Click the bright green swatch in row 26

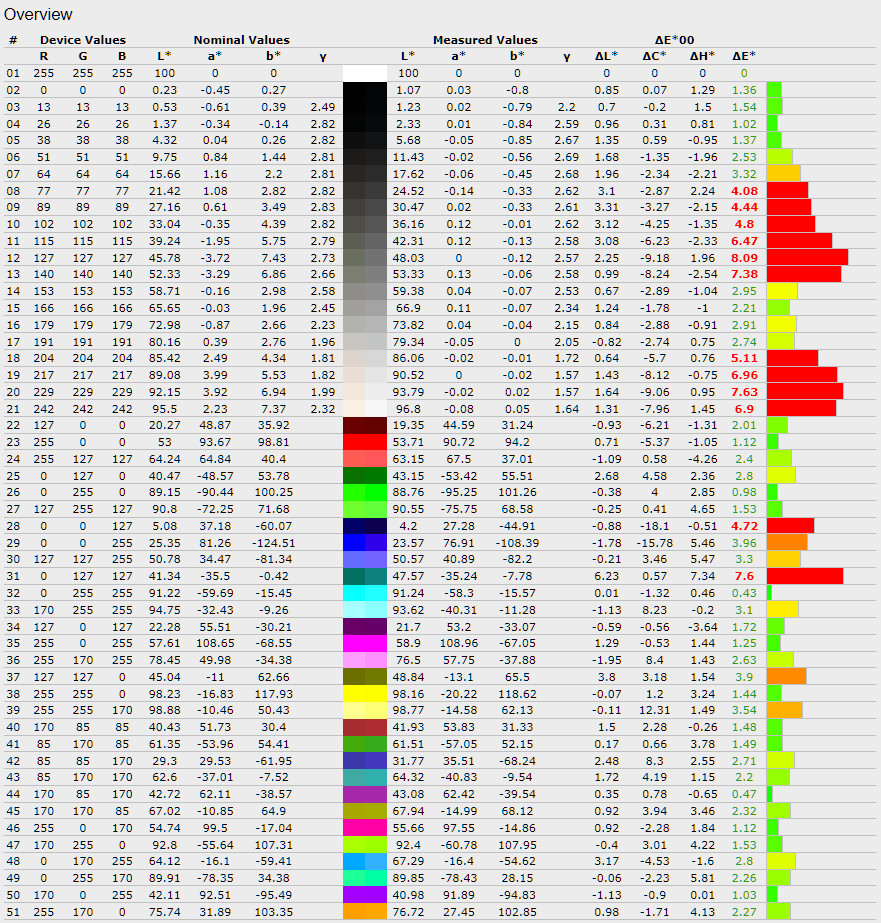click(x=364, y=492)
